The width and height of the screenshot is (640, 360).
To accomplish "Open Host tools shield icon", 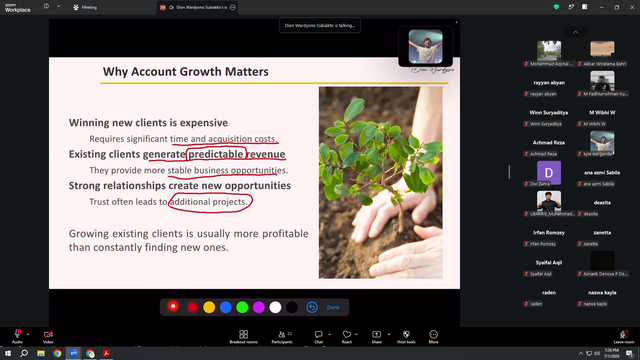I will [406, 334].
